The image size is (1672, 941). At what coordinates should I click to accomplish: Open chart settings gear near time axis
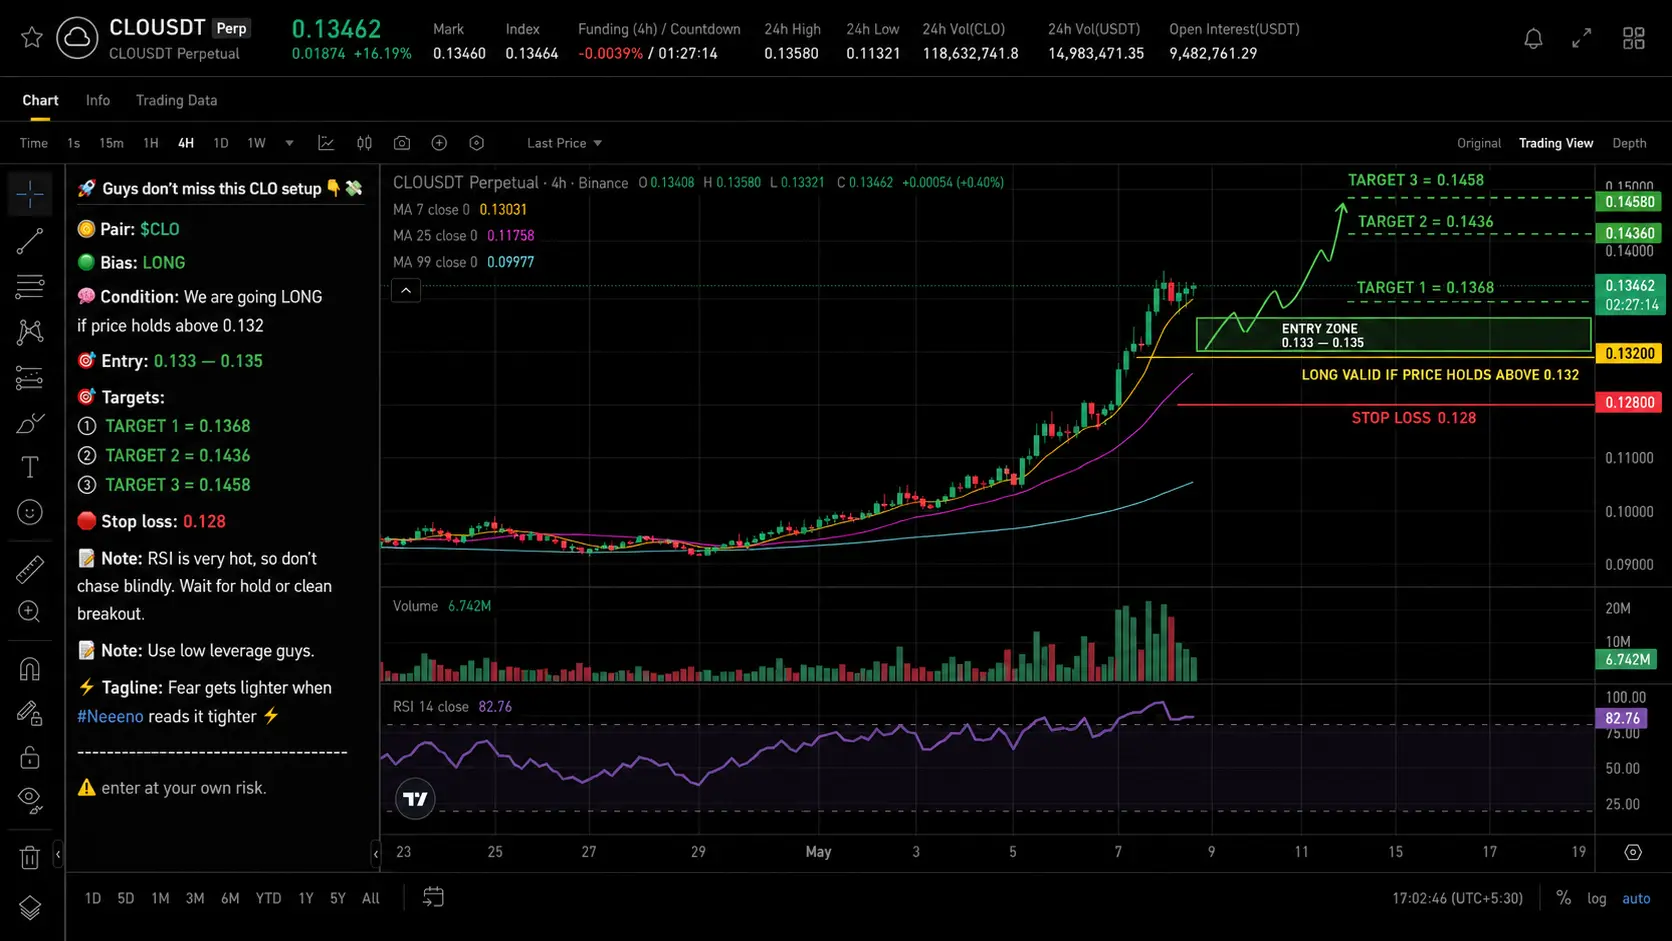click(x=1633, y=852)
